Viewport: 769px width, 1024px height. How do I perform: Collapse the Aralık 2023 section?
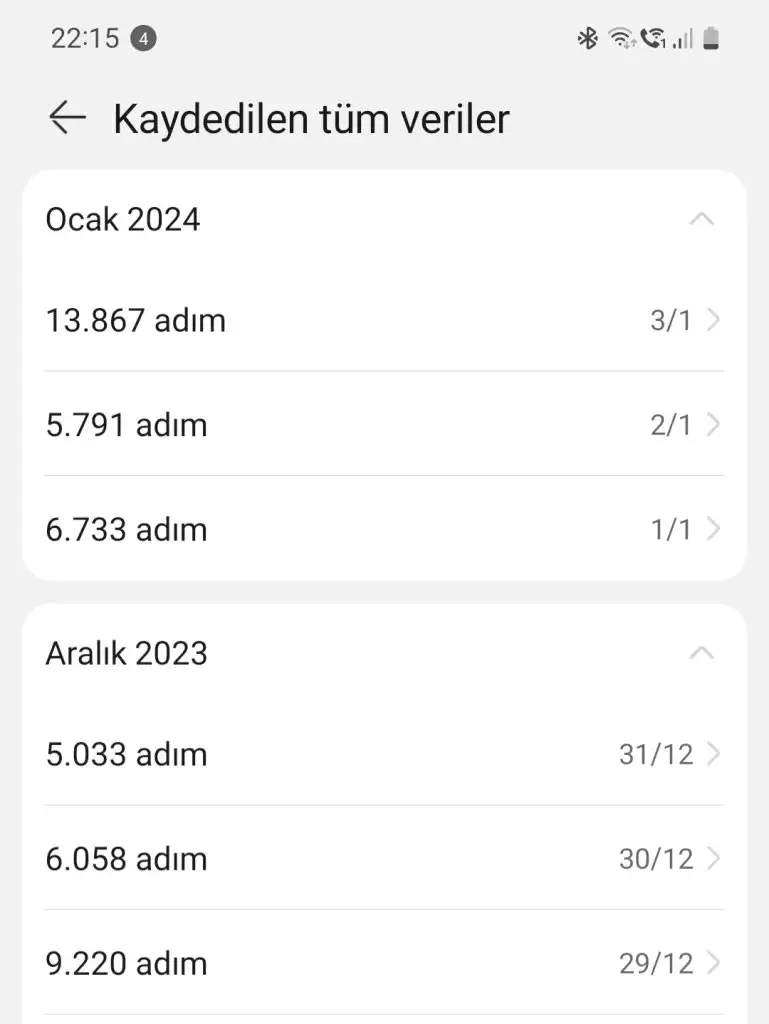click(x=702, y=653)
